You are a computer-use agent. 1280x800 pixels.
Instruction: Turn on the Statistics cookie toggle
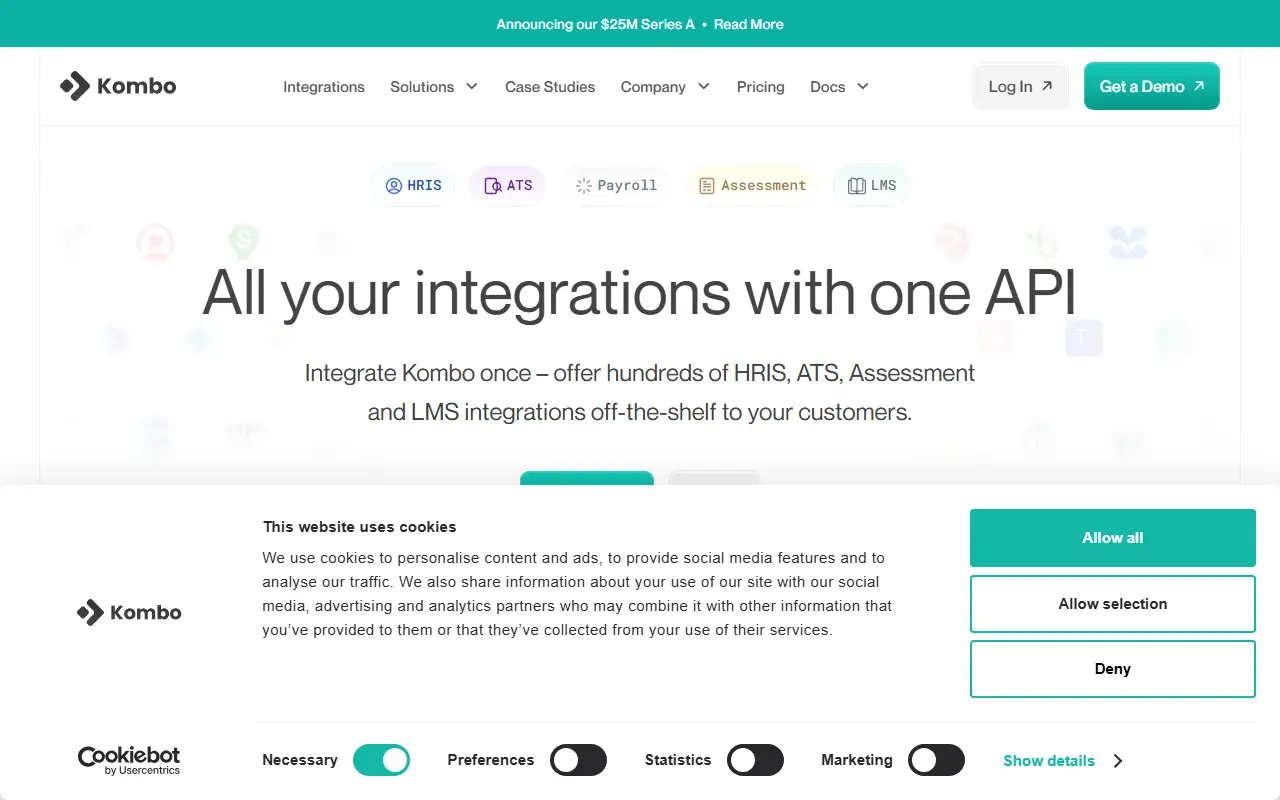(755, 761)
